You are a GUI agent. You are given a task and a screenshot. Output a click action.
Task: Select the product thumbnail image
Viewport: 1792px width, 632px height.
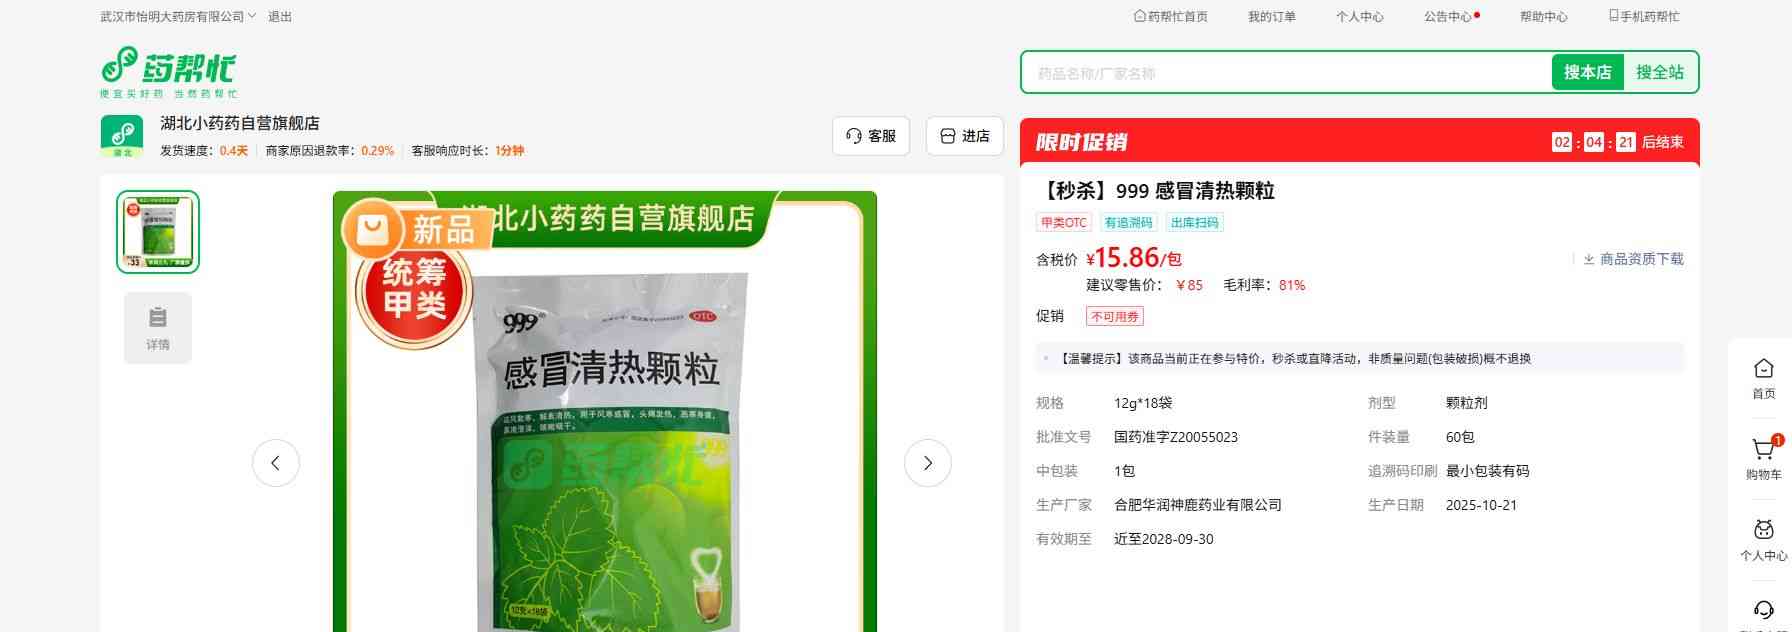click(158, 232)
